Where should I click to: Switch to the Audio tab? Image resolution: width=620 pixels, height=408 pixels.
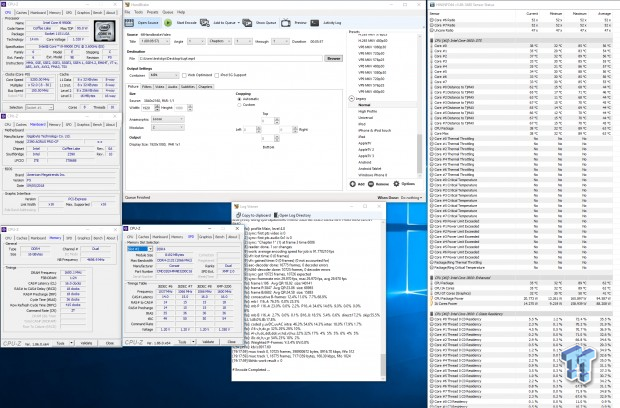click(x=172, y=87)
